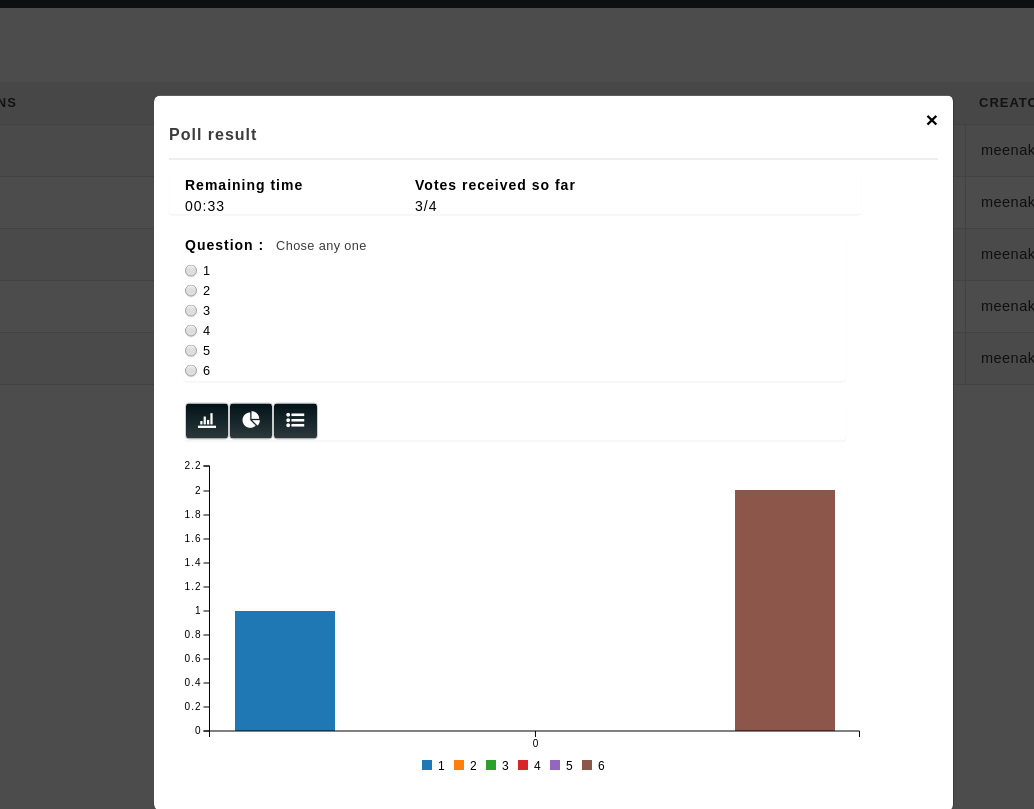Click the 'Poll result' dialog title
The width and height of the screenshot is (1034, 809).
tap(213, 135)
